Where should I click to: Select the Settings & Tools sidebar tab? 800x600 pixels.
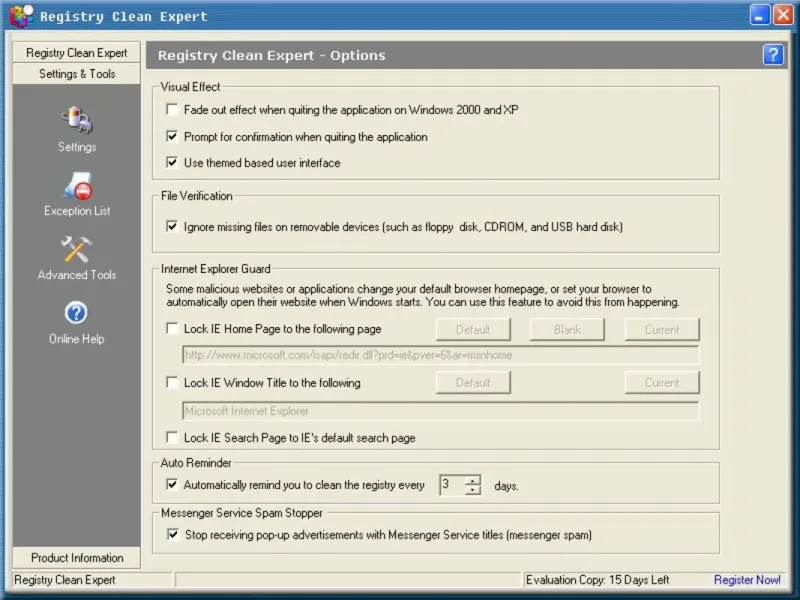click(77, 74)
